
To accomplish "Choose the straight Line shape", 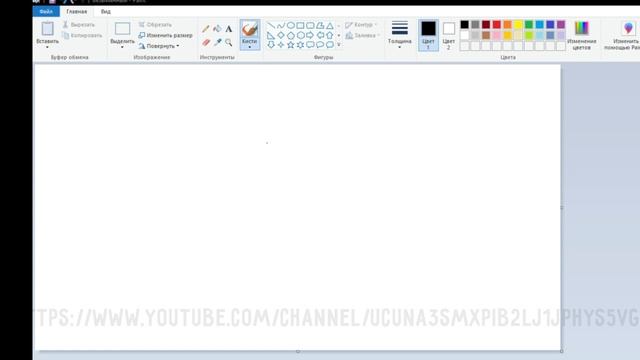I will [x=271, y=26].
